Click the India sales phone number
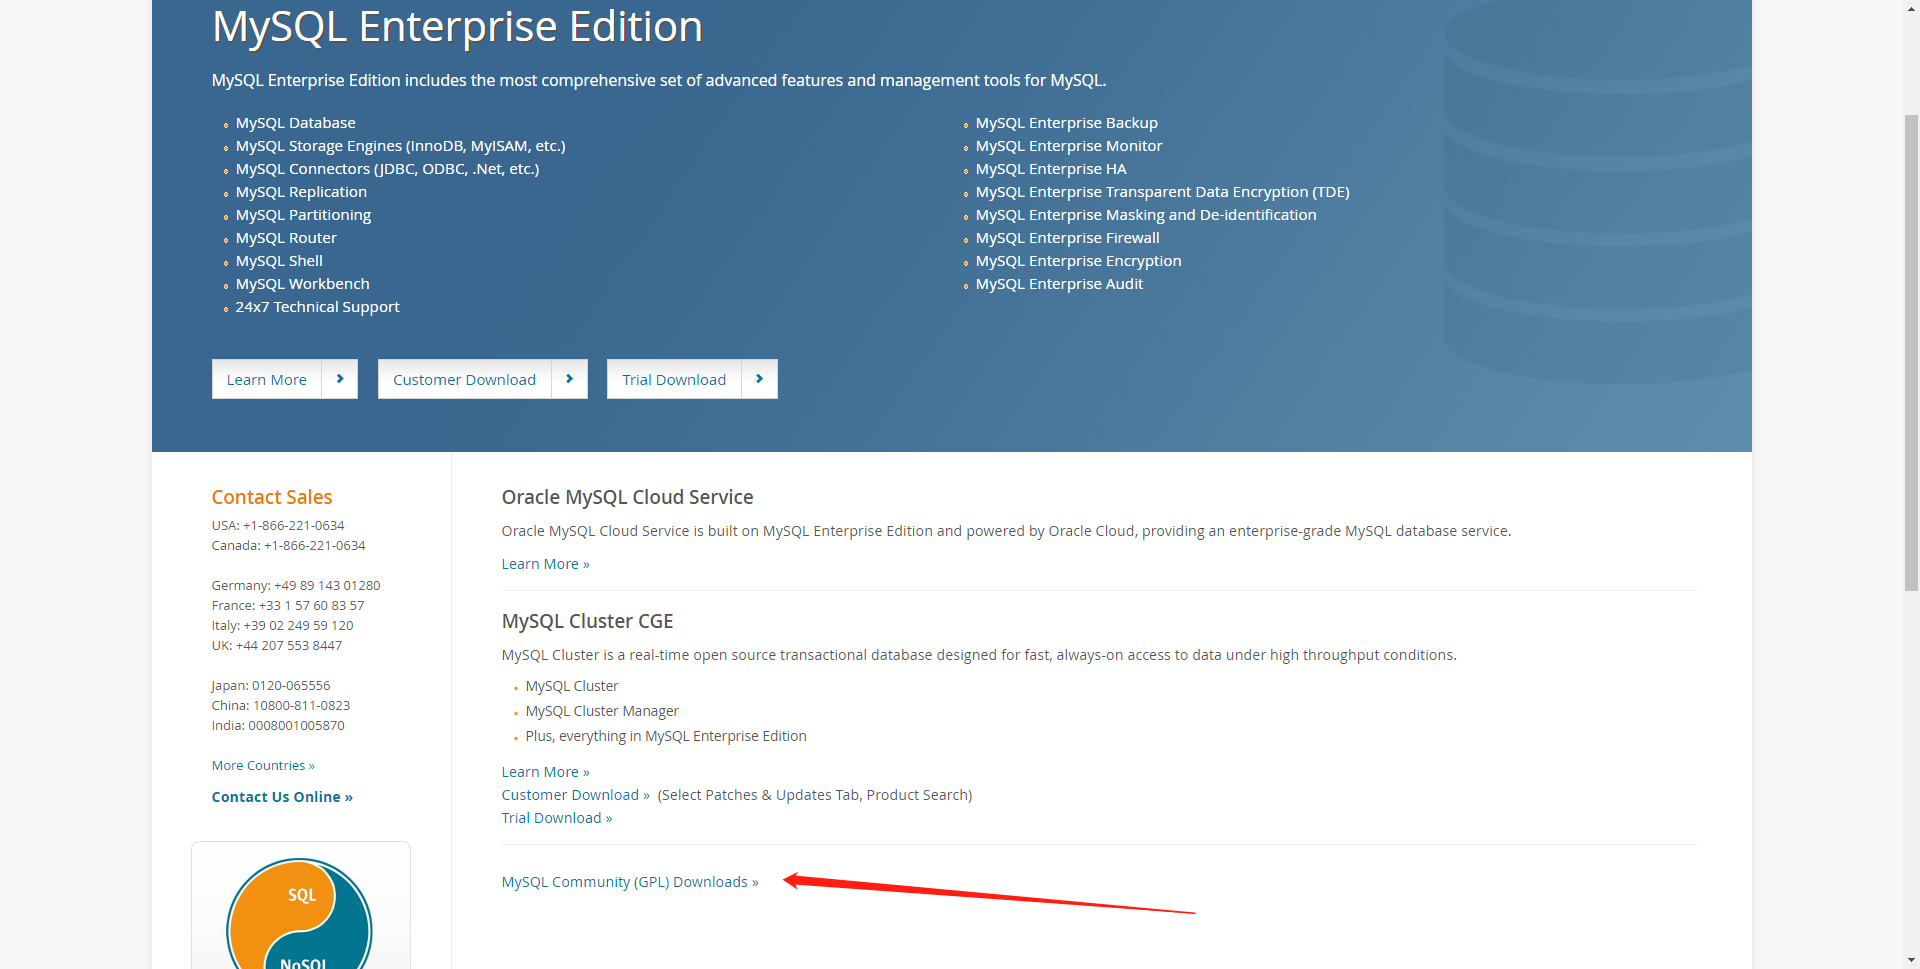Screen dimensions: 1920x969 (x=297, y=726)
